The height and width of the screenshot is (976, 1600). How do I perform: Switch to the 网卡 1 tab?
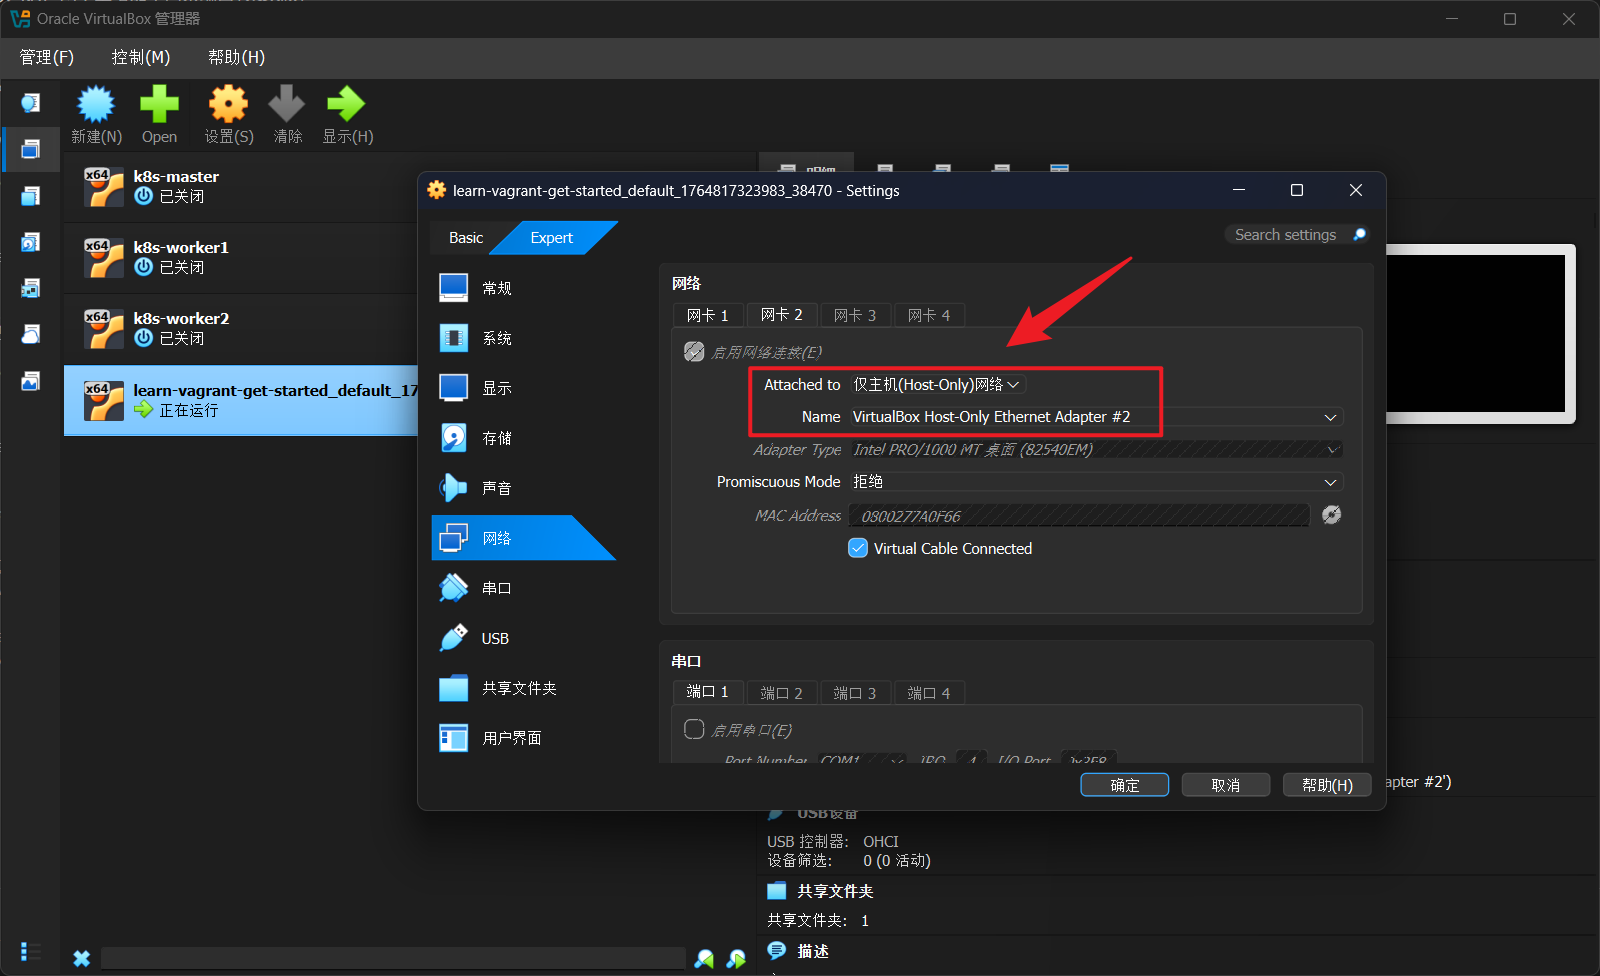click(x=707, y=315)
